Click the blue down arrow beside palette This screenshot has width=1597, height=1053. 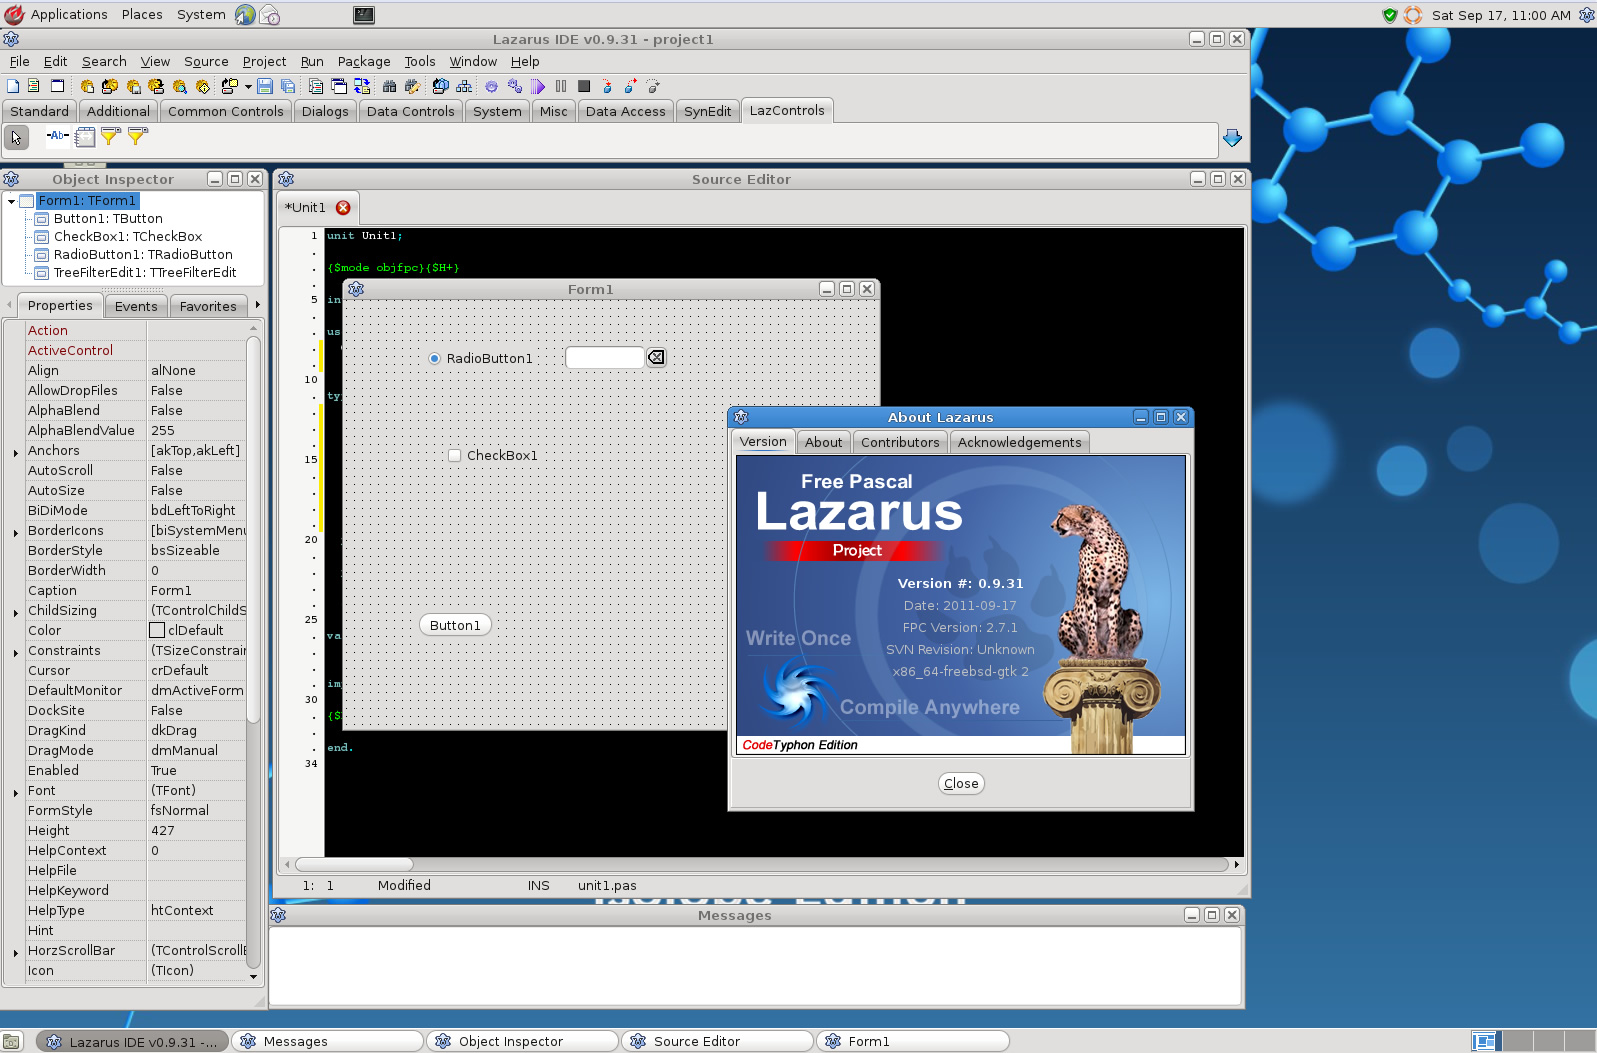click(1232, 138)
